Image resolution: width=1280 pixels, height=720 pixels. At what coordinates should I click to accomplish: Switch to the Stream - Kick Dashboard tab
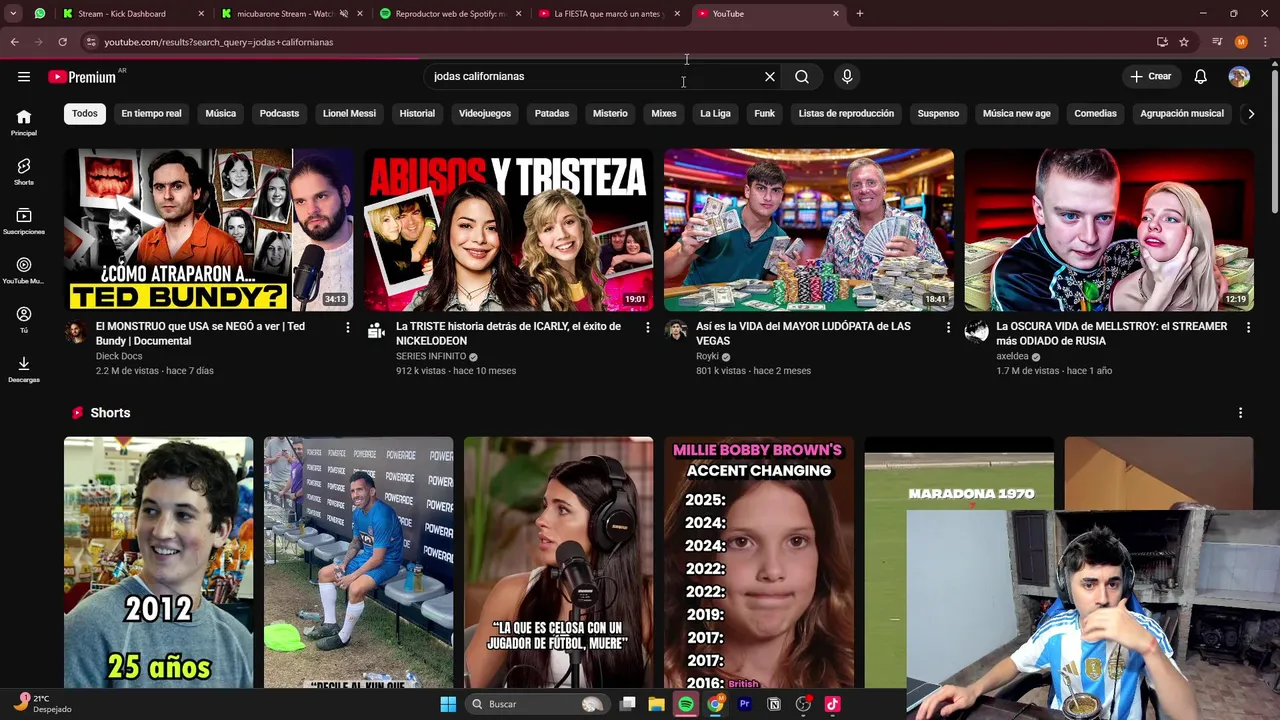[x=132, y=14]
